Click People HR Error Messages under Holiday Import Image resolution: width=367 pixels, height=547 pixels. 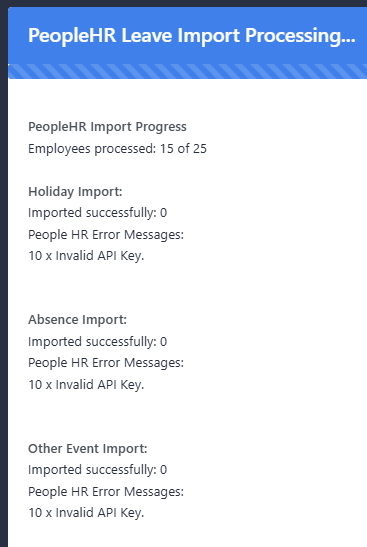106,234
